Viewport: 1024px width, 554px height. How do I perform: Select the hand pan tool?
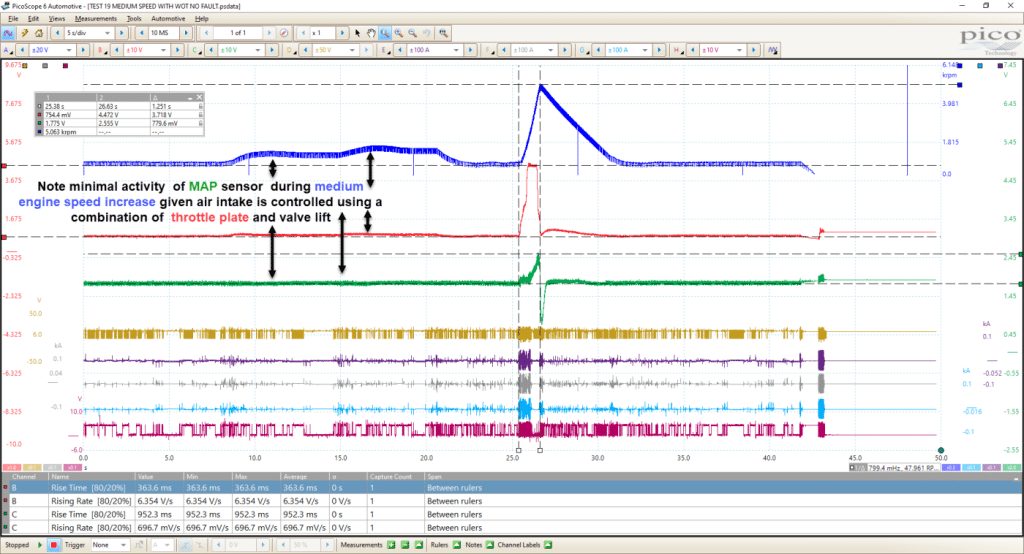click(371, 33)
